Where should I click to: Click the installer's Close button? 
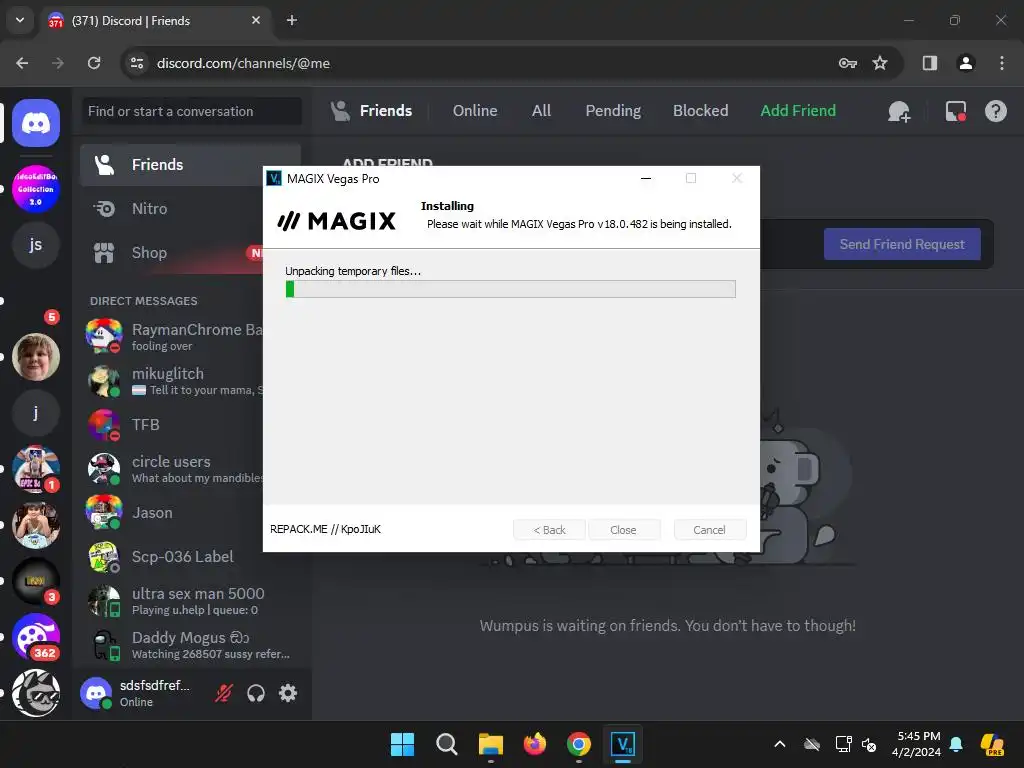[623, 530]
